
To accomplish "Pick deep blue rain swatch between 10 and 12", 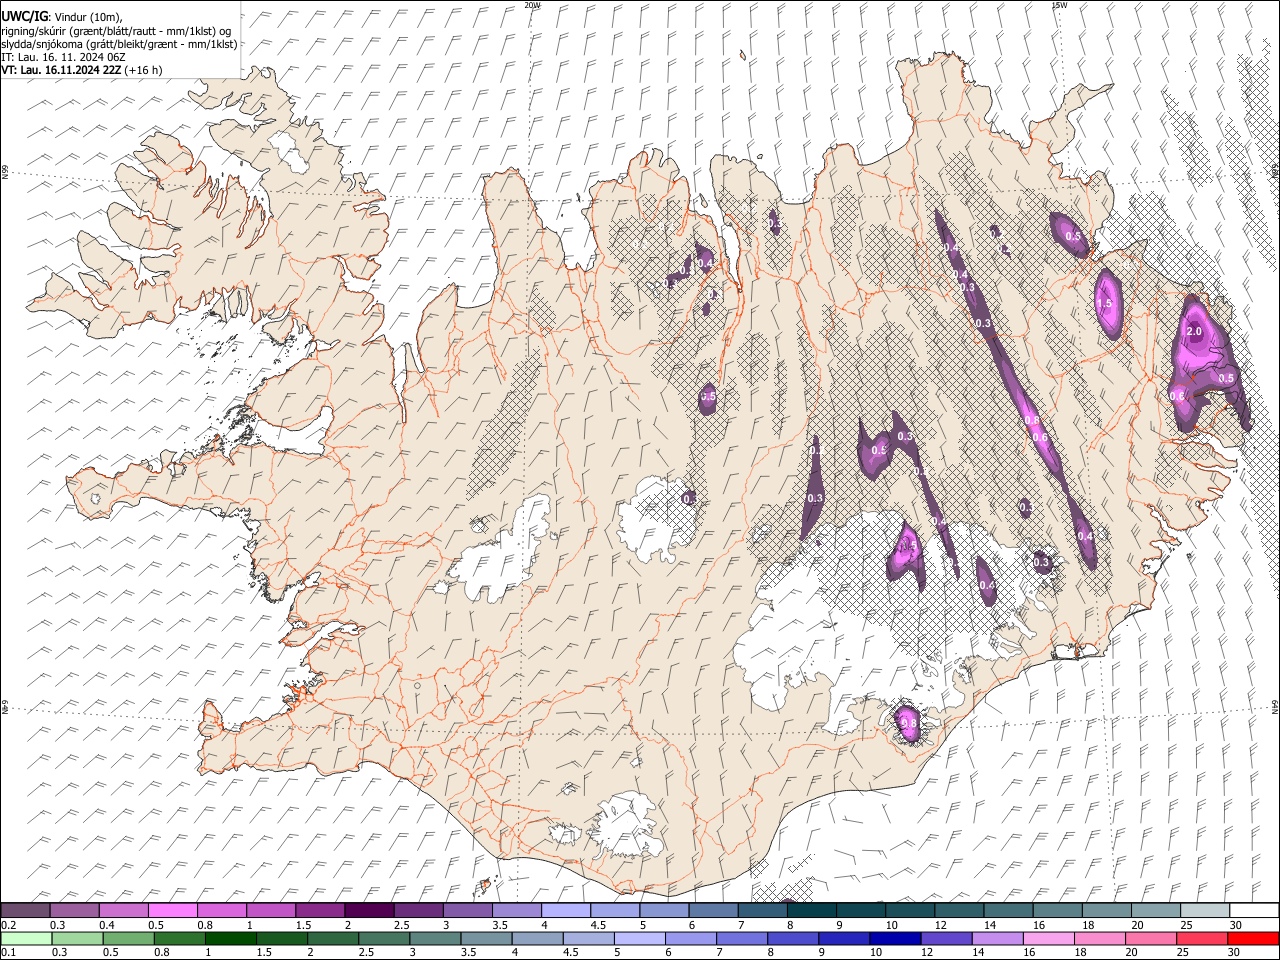I will point(896,938).
